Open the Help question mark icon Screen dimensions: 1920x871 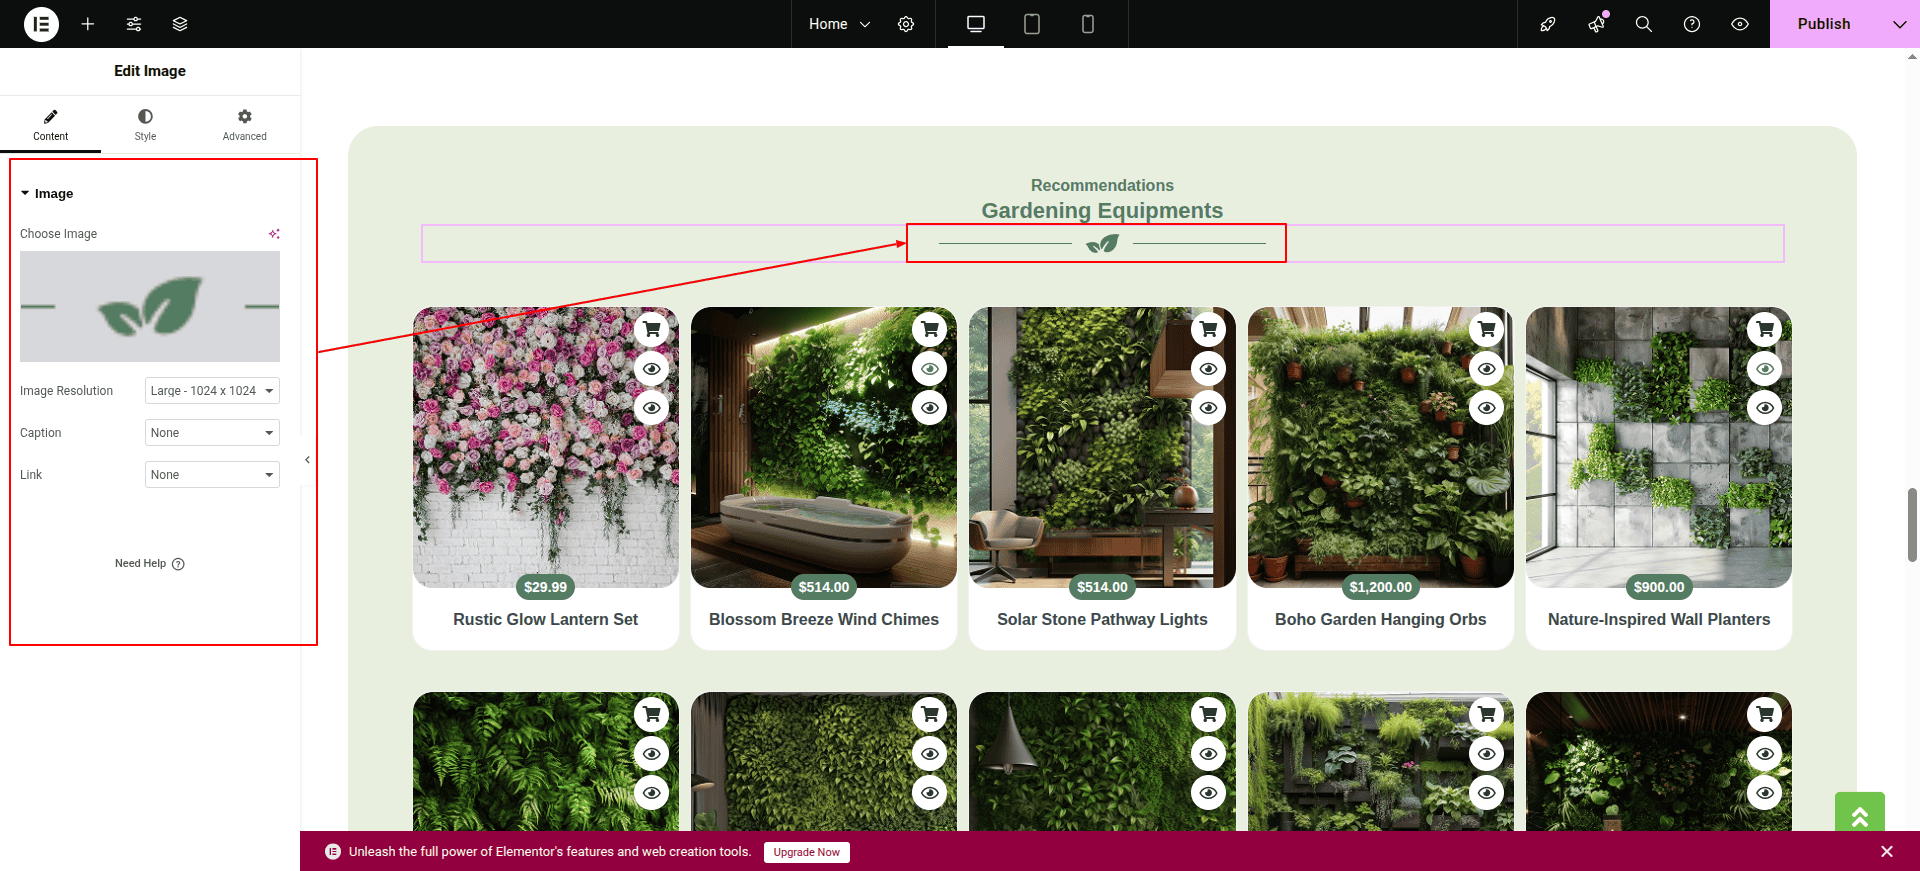pyautogui.click(x=1692, y=24)
